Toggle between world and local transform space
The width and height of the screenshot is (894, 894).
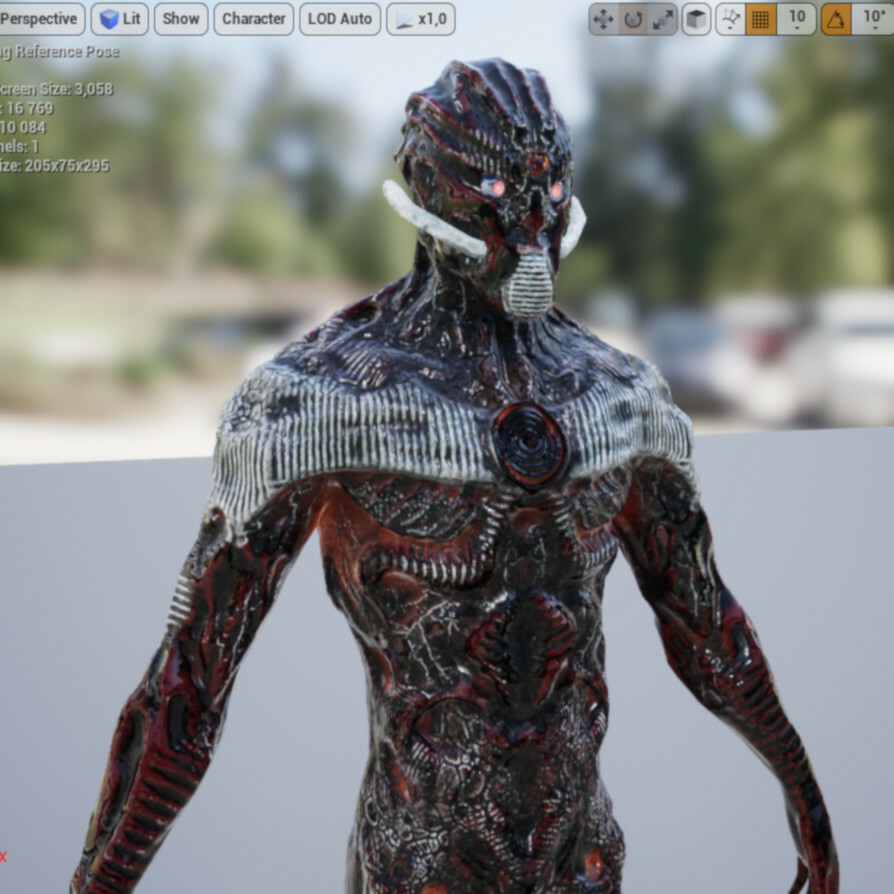(x=695, y=17)
